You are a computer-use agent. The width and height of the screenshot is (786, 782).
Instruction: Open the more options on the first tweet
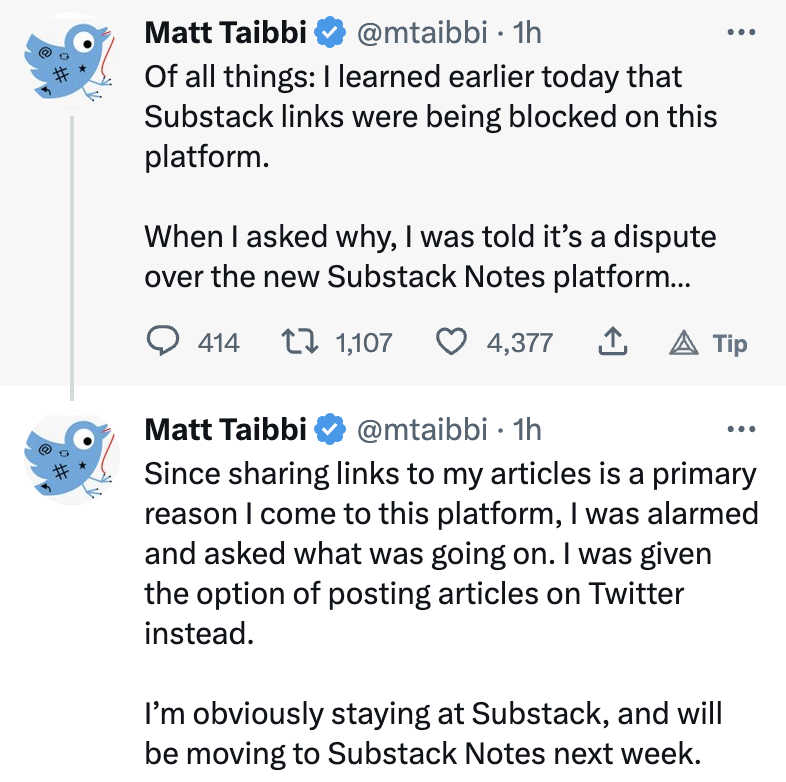(741, 32)
